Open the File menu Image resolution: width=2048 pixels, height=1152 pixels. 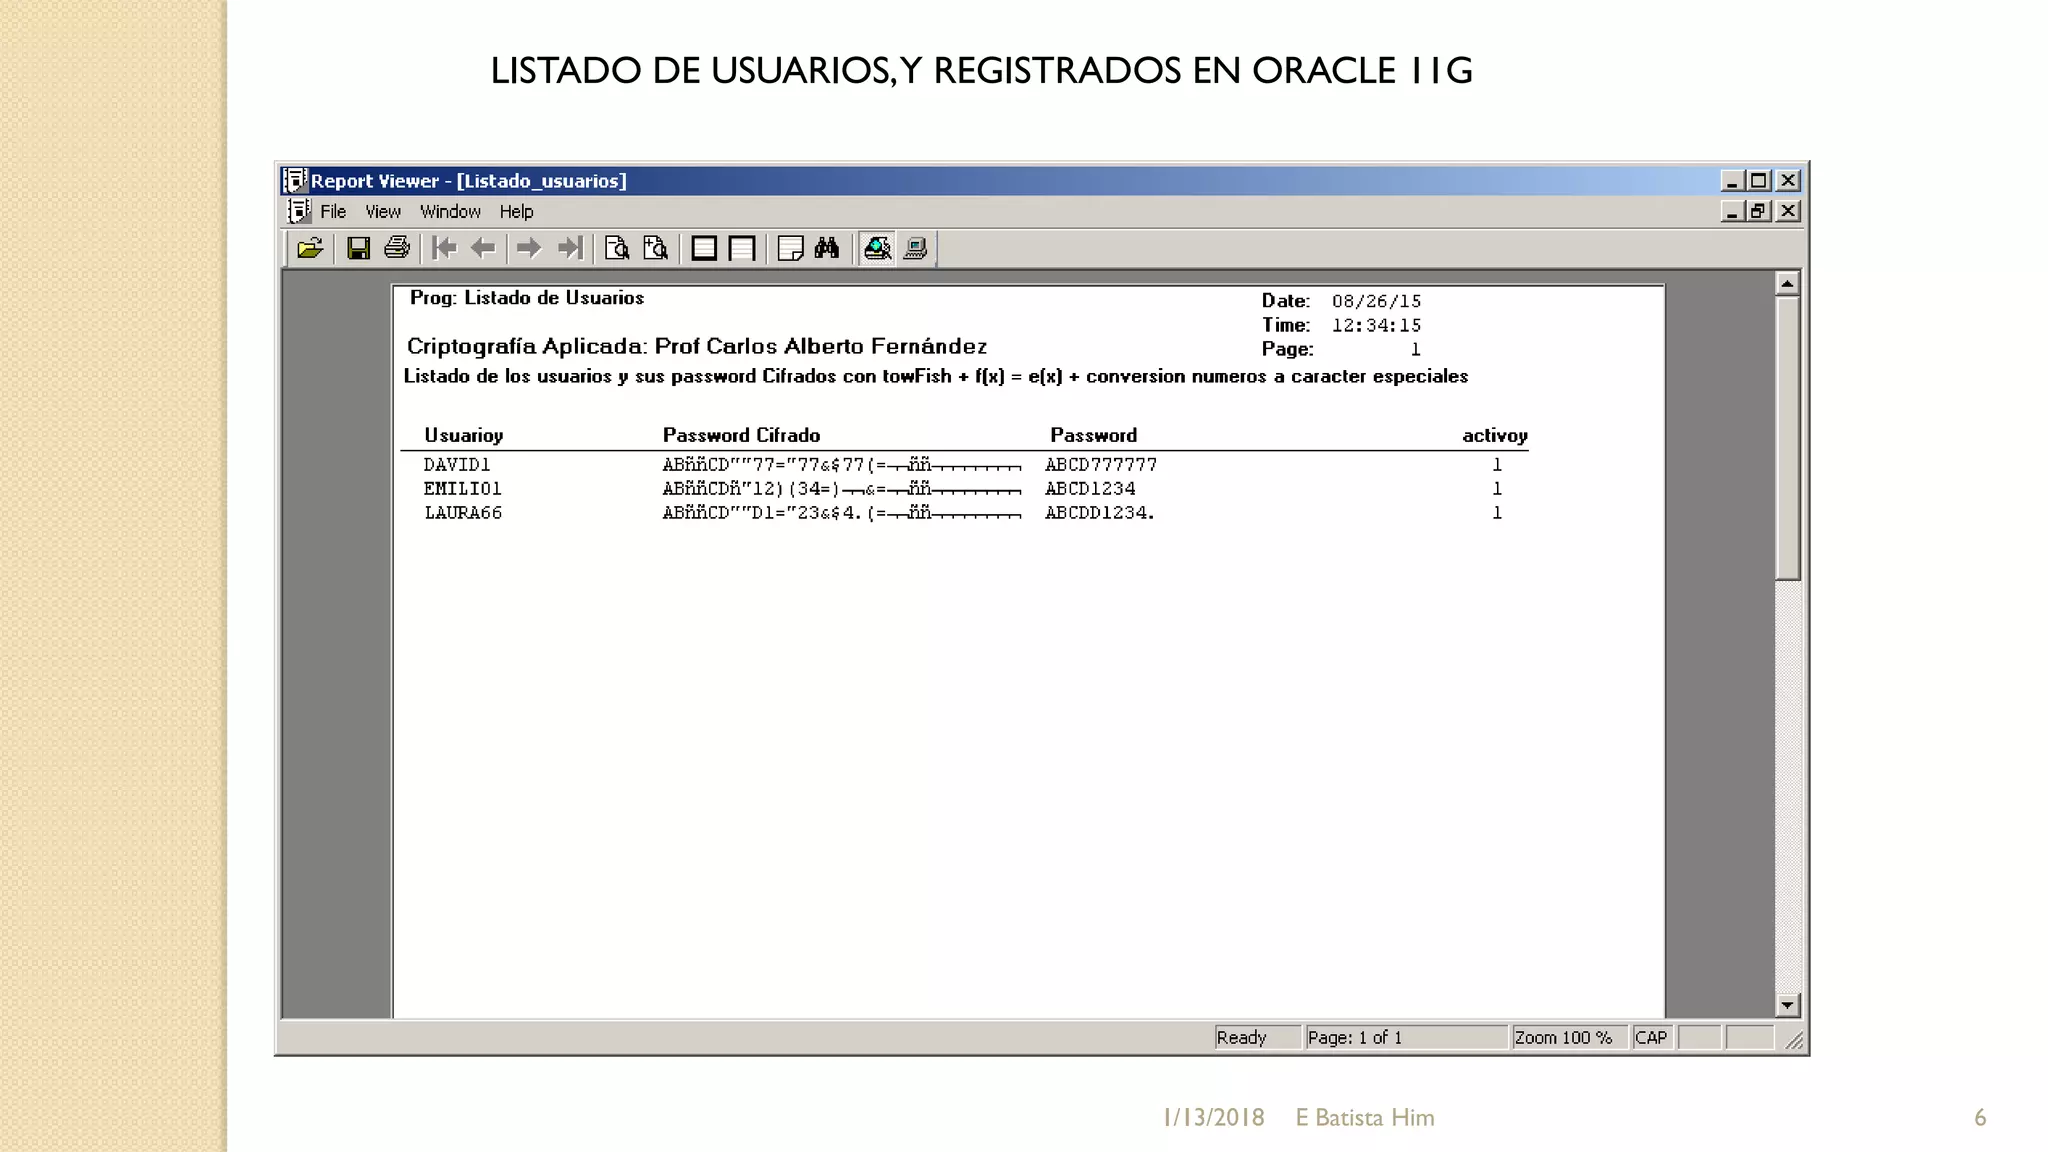tap(333, 212)
